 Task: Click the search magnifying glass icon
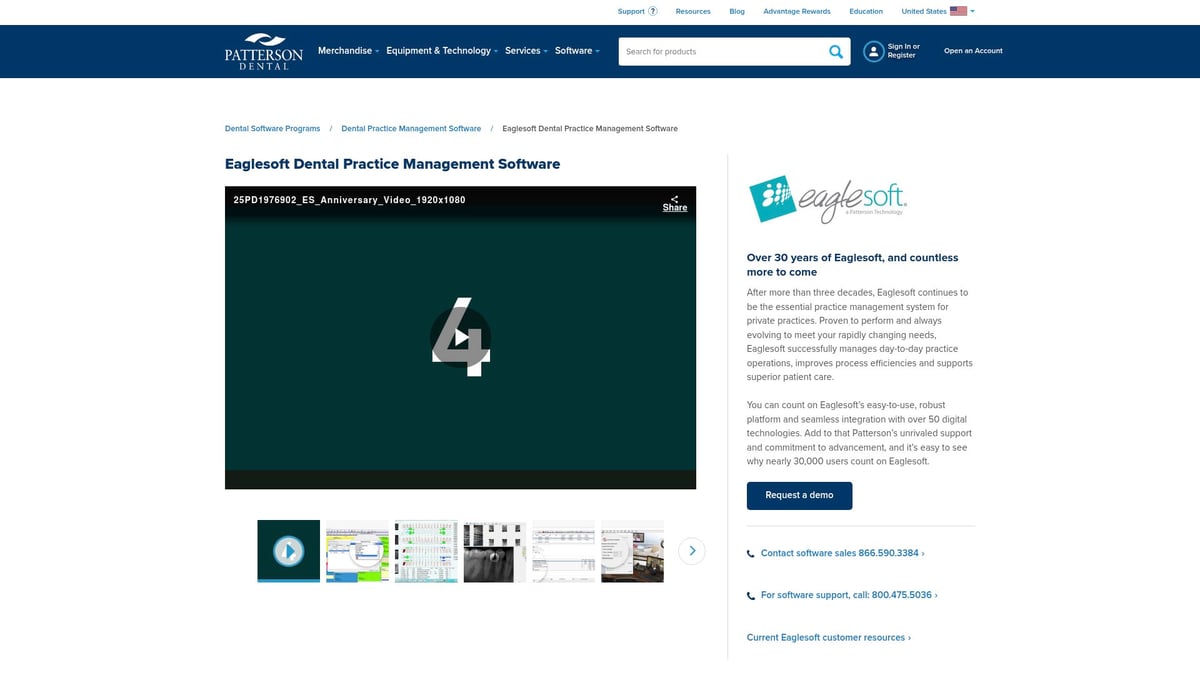pyautogui.click(x=836, y=51)
